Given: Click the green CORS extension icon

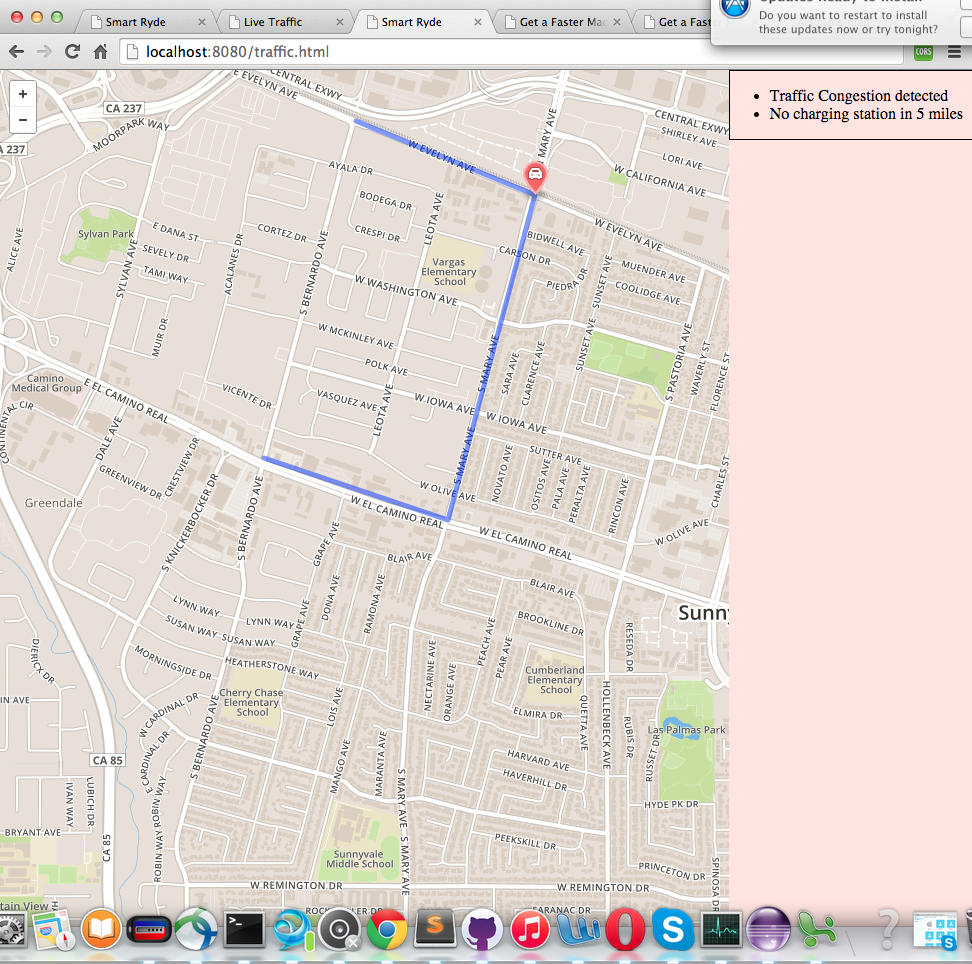Looking at the screenshot, I should tap(923, 52).
